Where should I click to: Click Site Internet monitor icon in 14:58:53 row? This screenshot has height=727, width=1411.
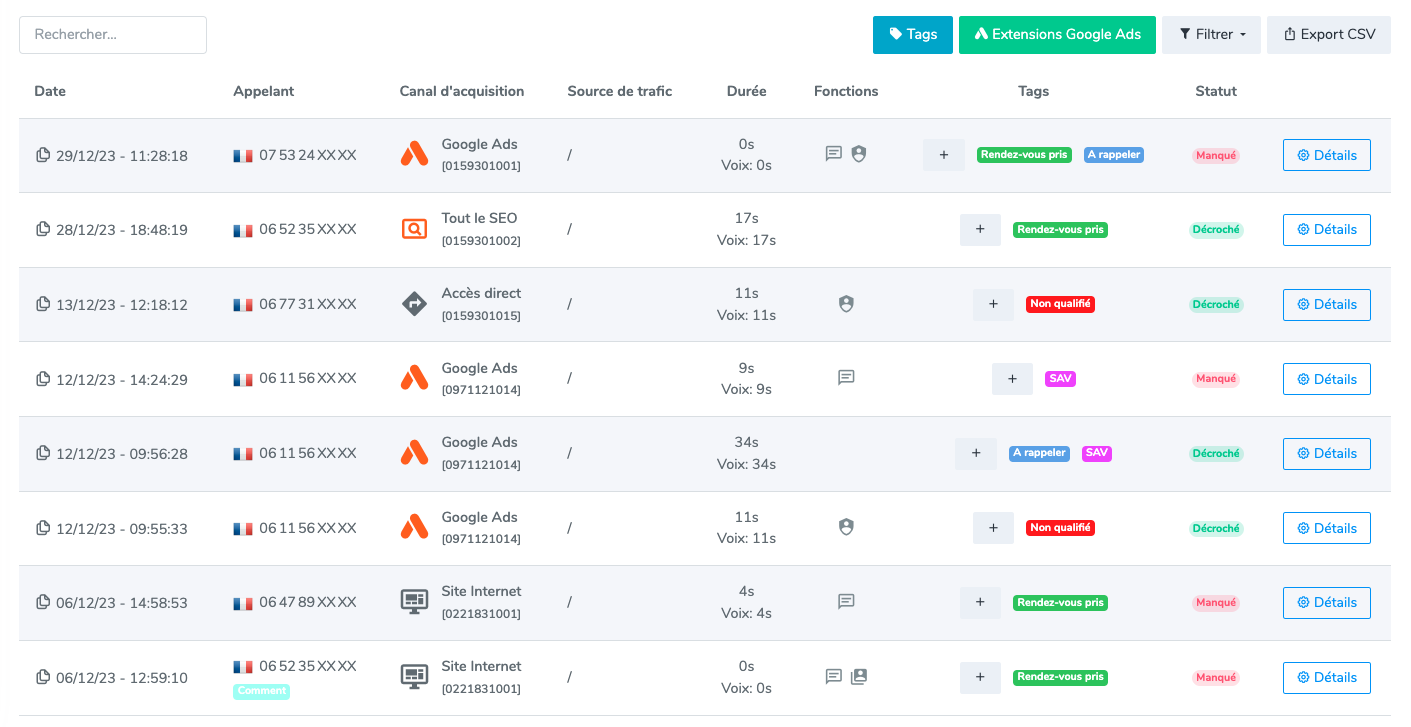(414, 602)
